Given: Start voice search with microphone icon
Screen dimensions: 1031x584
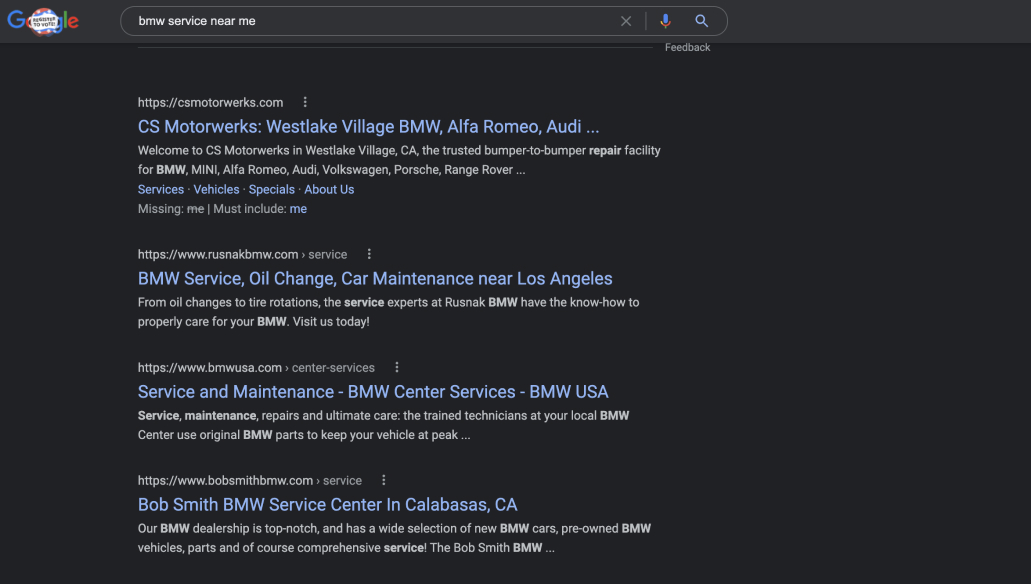Looking at the screenshot, I should click(665, 21).
